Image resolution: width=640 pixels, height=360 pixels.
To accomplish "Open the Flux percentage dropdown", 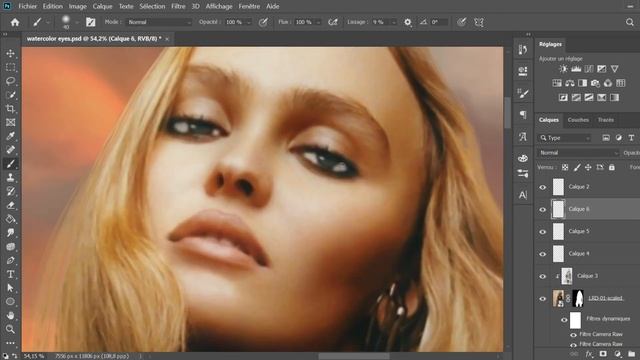I will coord(318,22).
